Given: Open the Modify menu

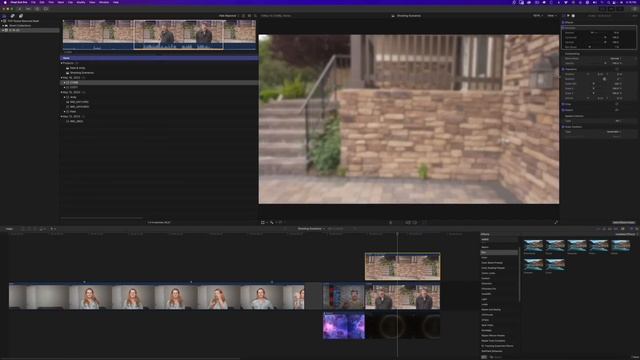Looking at the screenshot, I should 81,2.
